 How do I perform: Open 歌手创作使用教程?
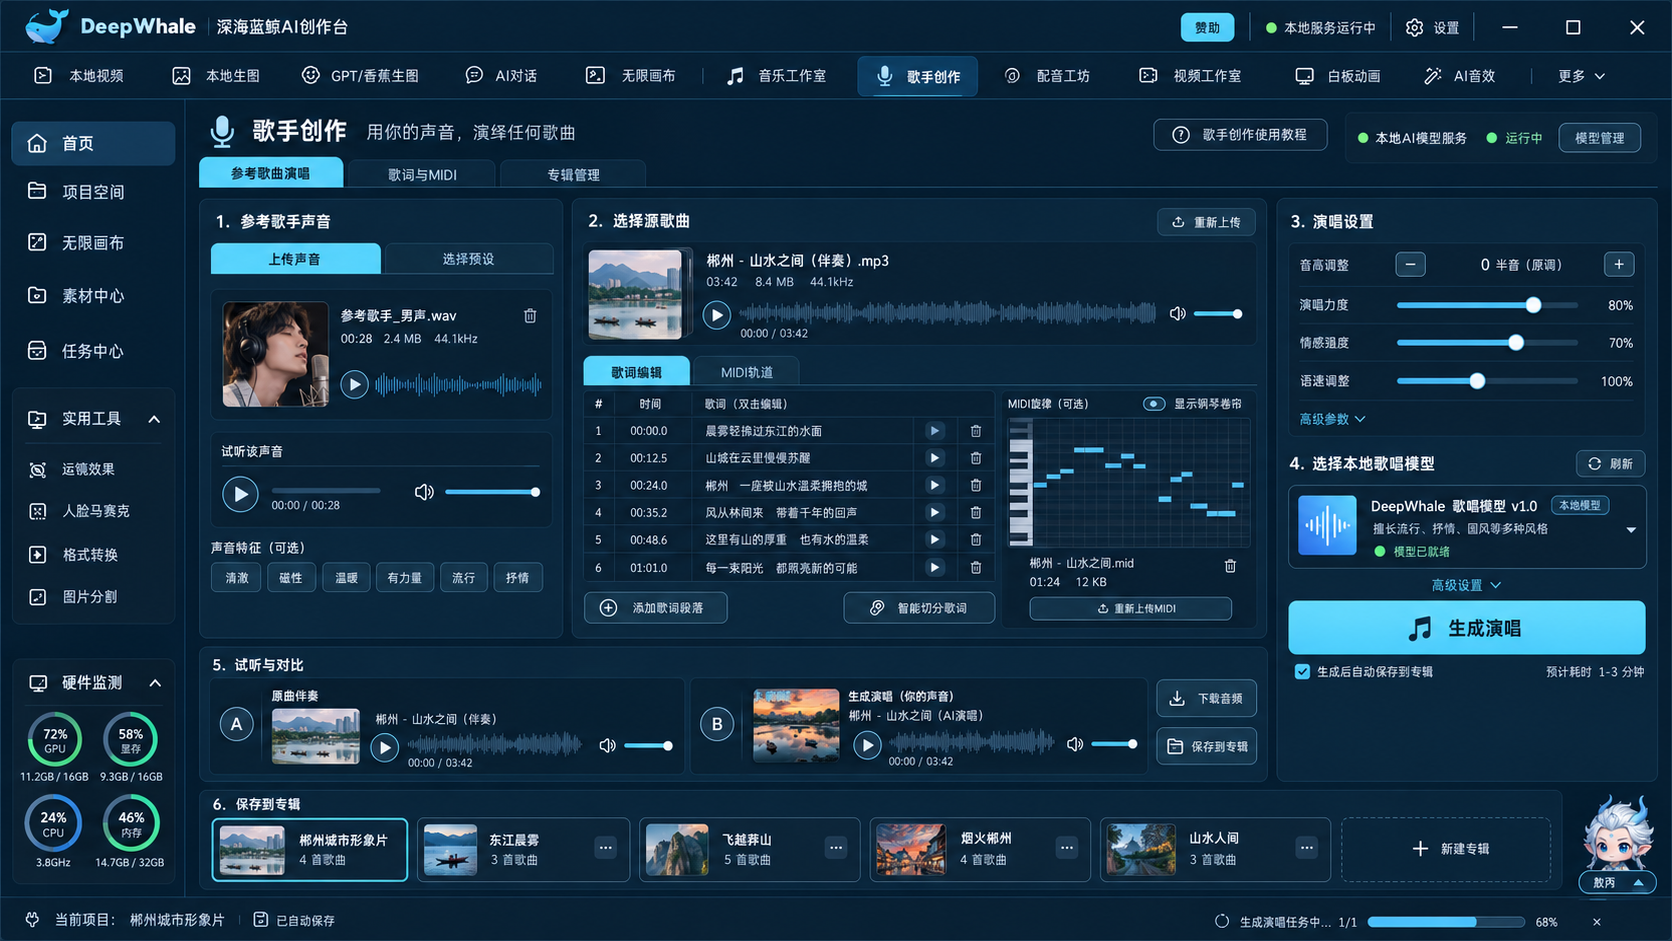[x=1240, y=135]
